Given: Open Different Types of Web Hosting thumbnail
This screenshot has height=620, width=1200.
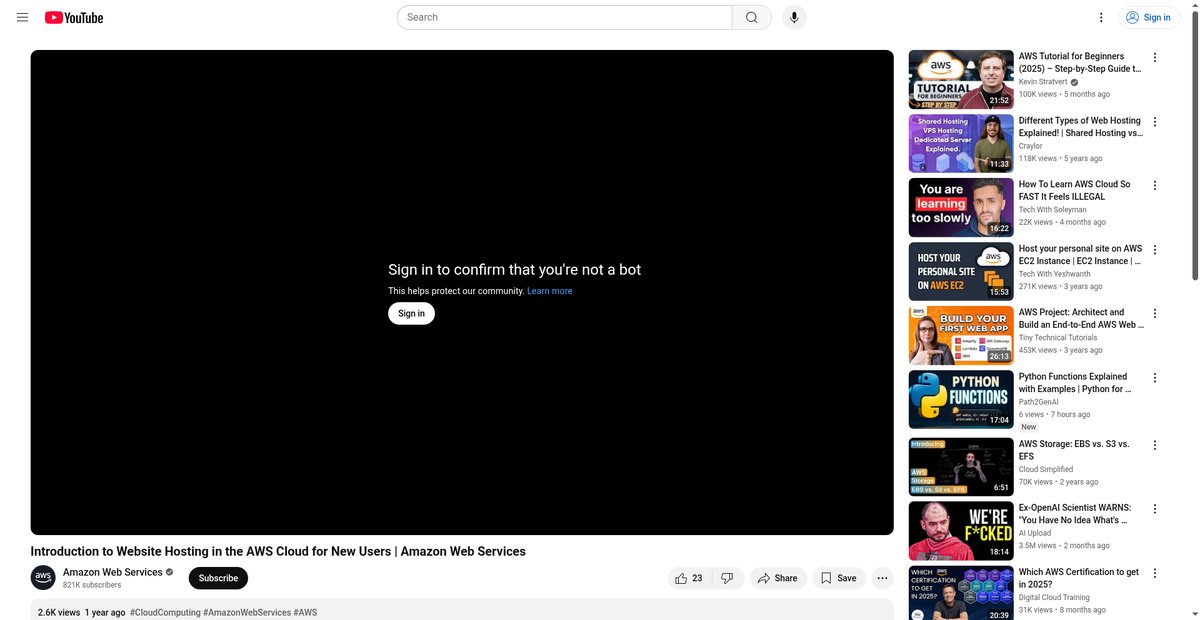Looking at the screenshot, I should coord(961,143).
